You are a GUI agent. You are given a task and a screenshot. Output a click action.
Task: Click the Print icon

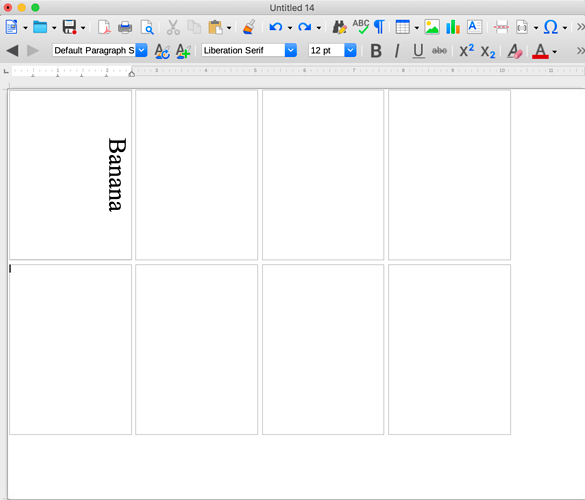click(125, 27)
